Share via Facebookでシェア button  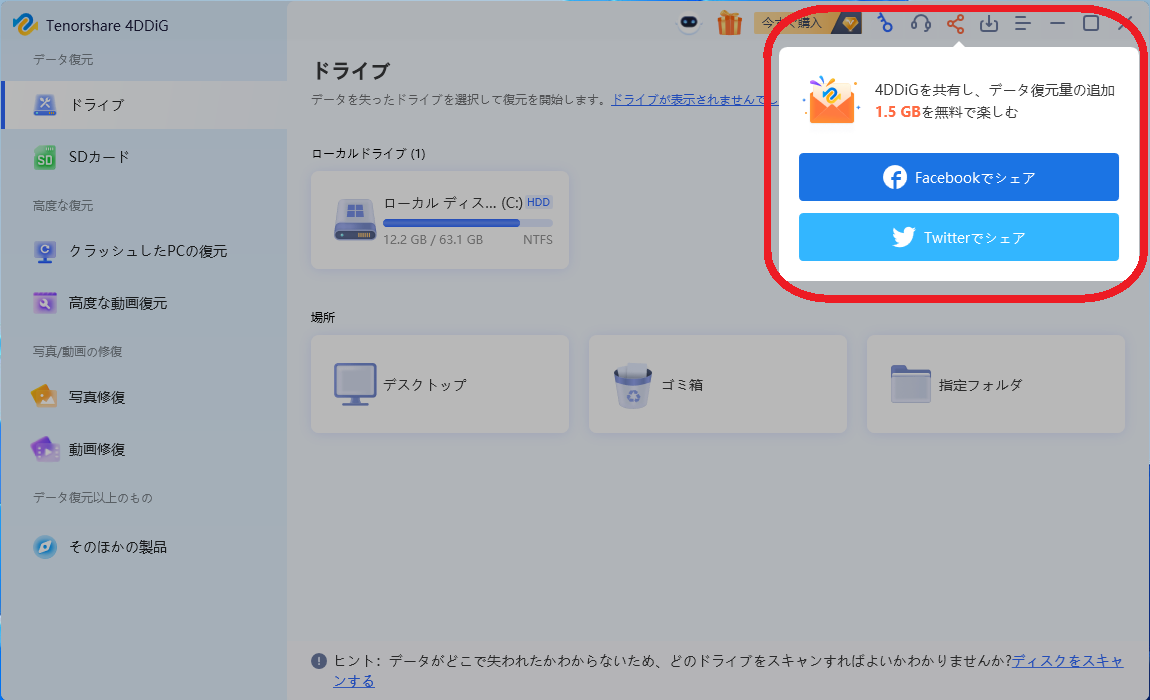[959, 177]
